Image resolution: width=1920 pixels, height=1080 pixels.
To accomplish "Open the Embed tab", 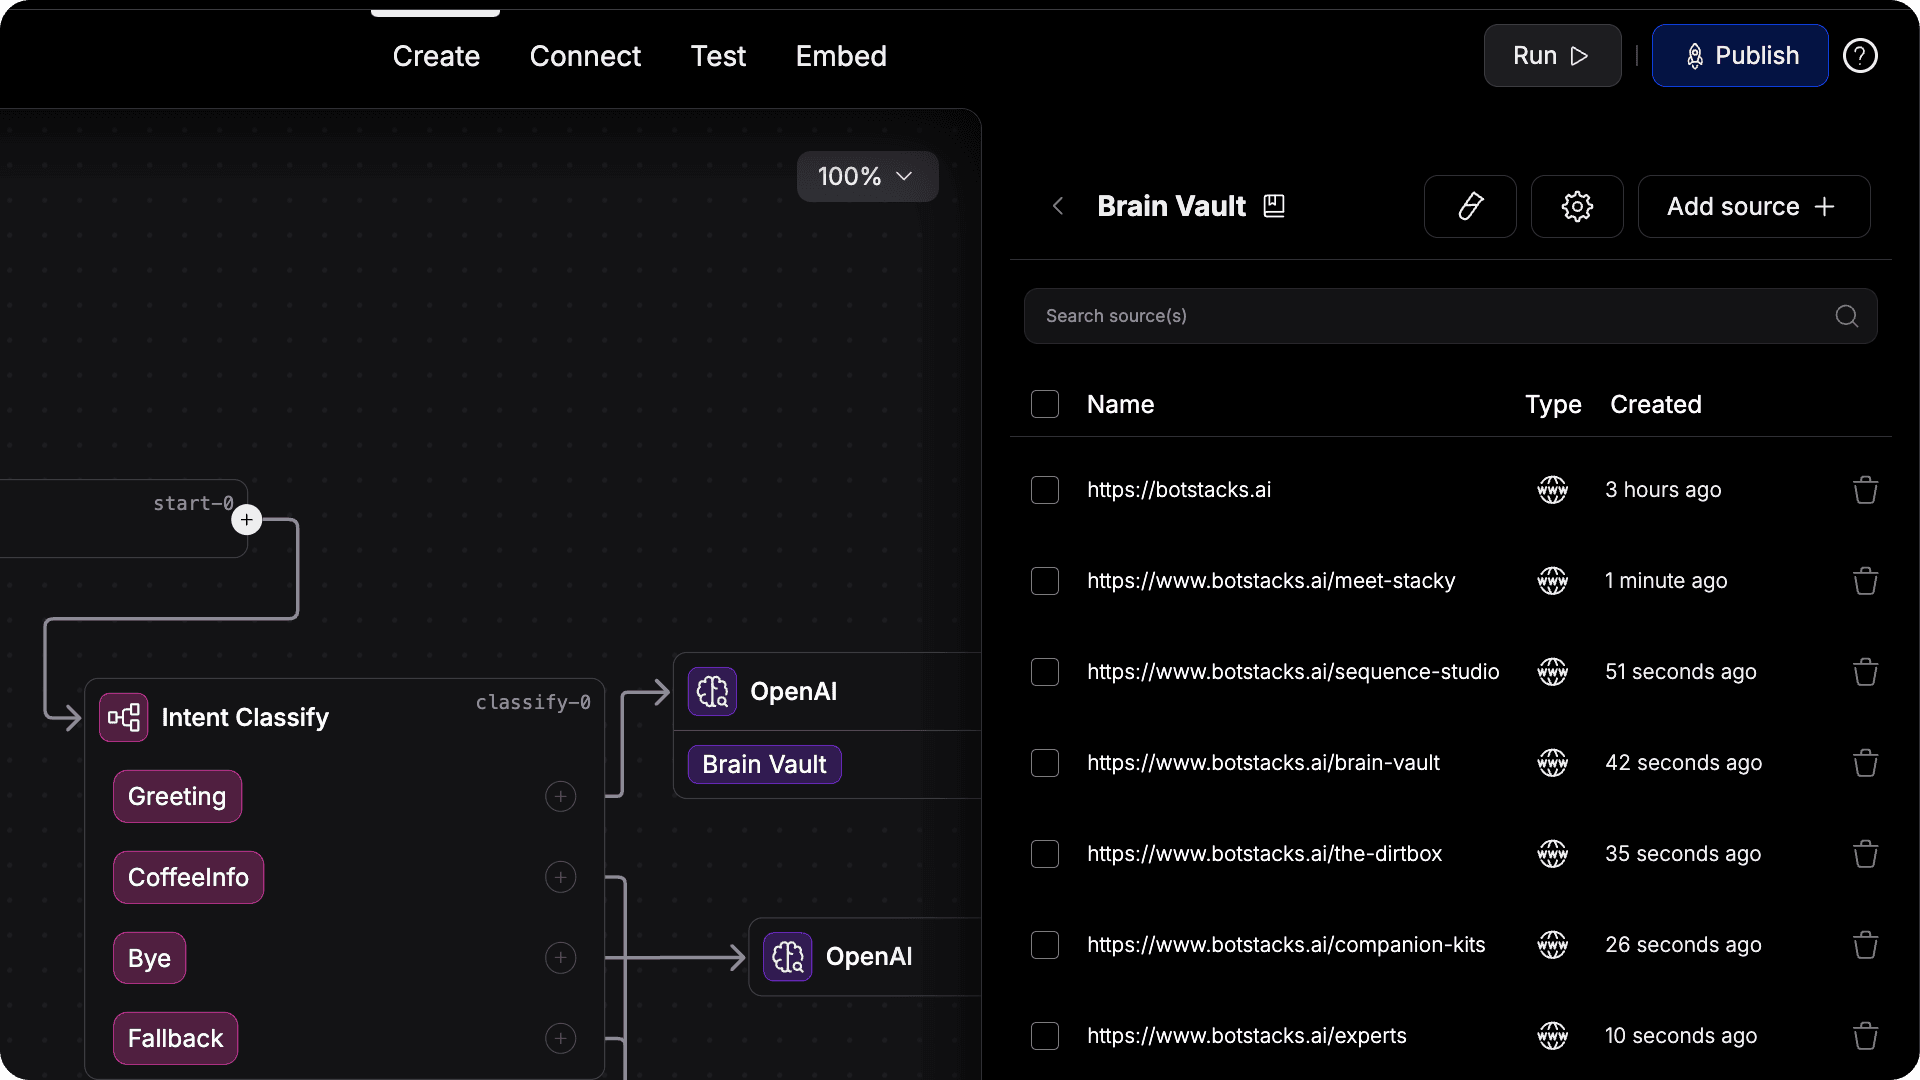I will (x=841, y=56).
